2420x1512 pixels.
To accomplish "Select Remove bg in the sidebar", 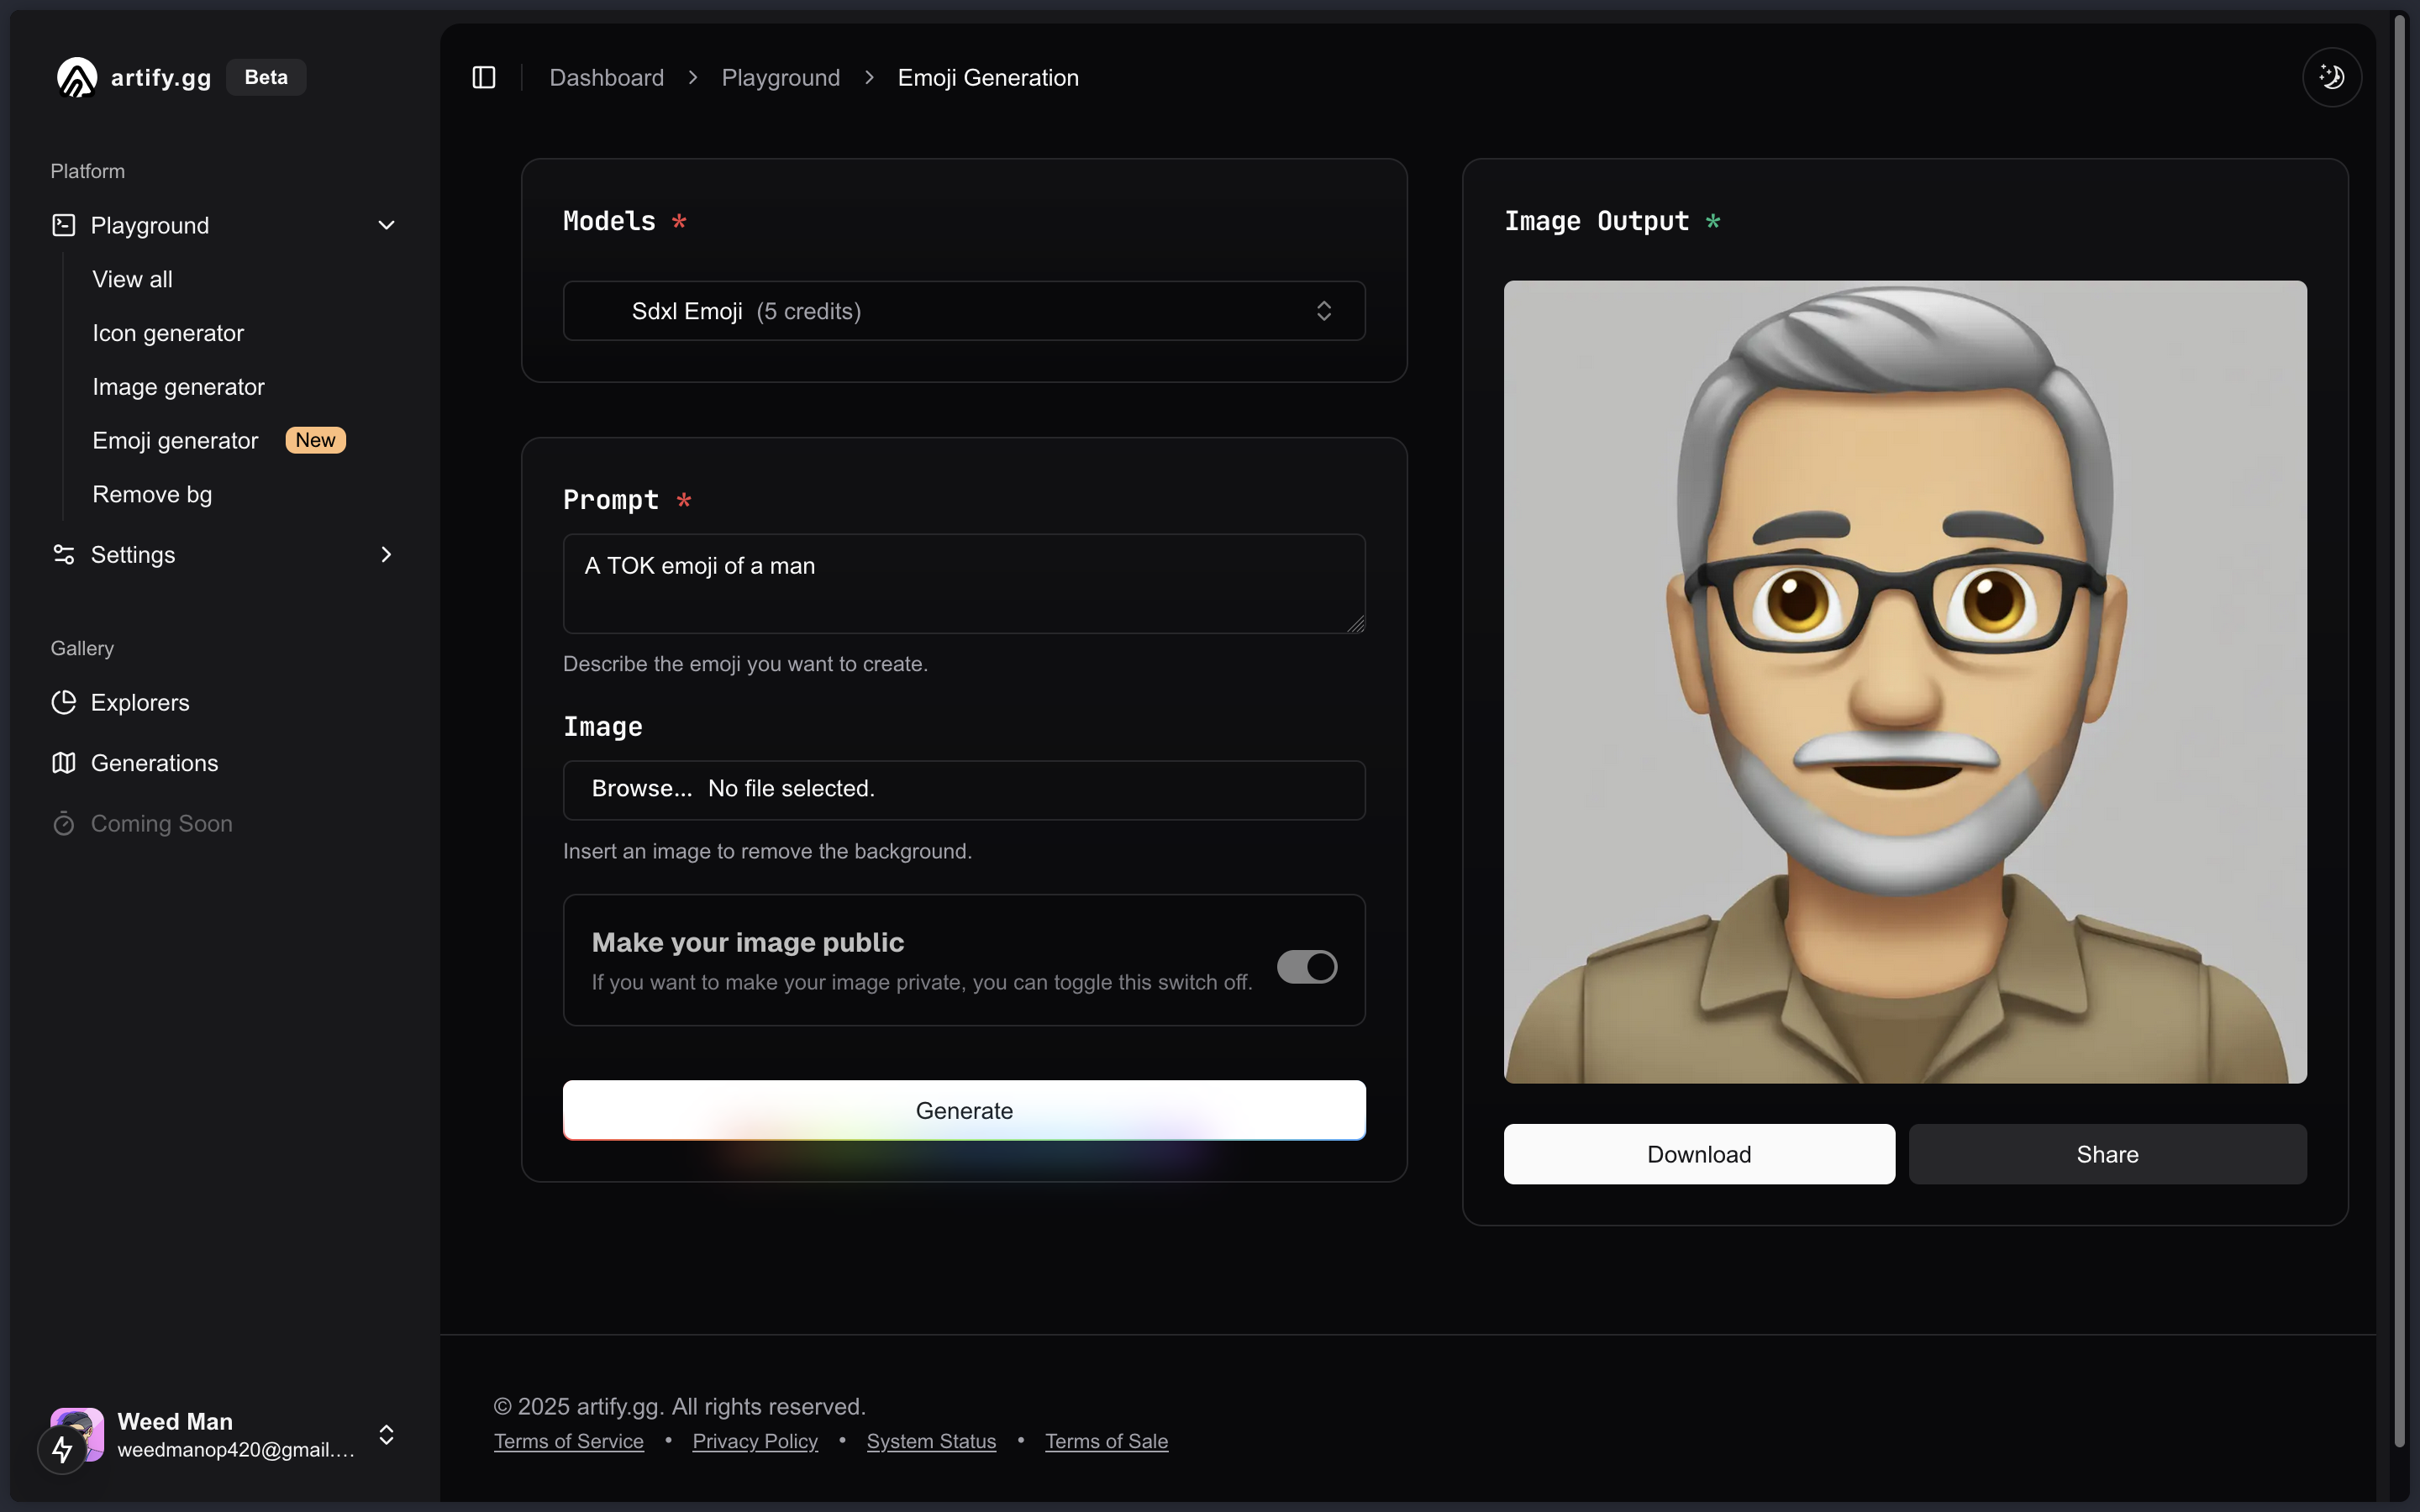I will [152, 494].
